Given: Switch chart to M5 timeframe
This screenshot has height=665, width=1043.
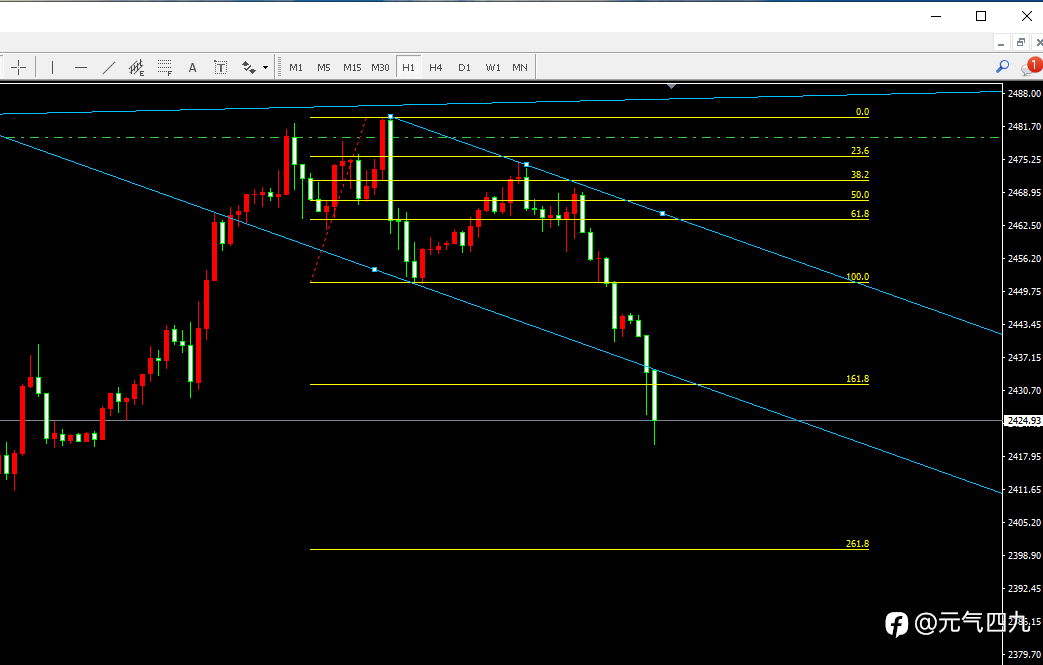Looking at the screenshot, I should click(324, 67).
